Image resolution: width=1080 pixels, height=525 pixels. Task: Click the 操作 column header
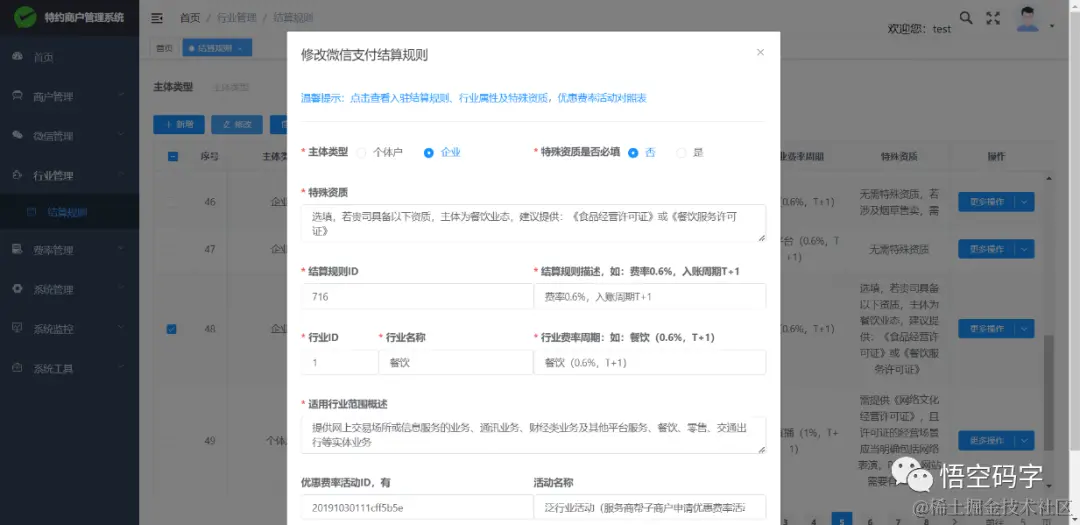coord(996,156)
